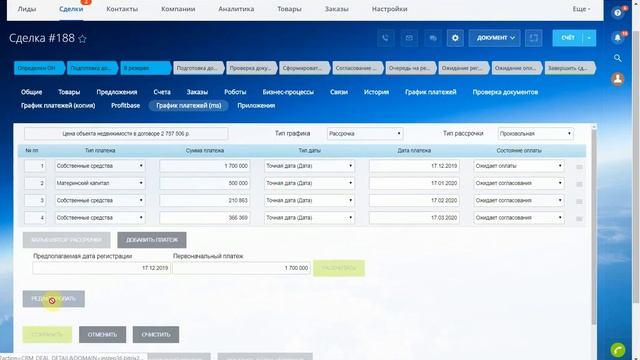Open the Аналитика section in top menu
This screenshot has height=360, width=640.
[x=236, y=9]
